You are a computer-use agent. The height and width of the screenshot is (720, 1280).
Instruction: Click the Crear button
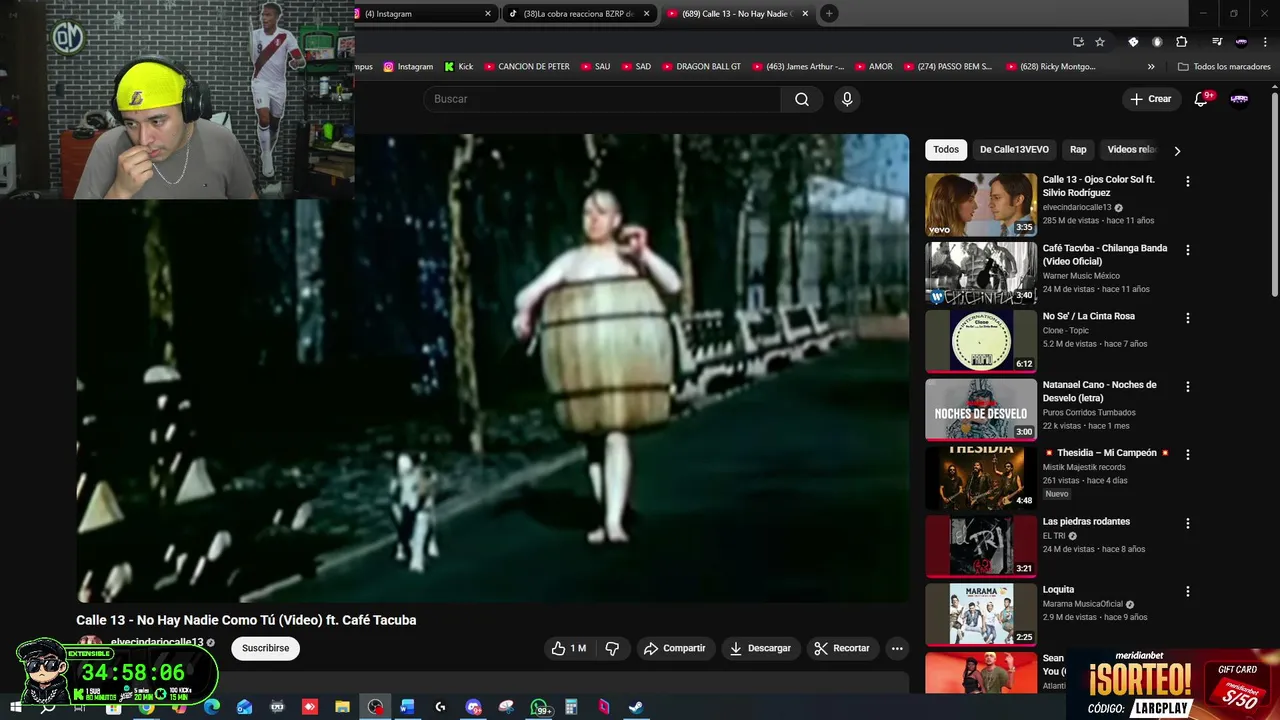pos(1151,99)
